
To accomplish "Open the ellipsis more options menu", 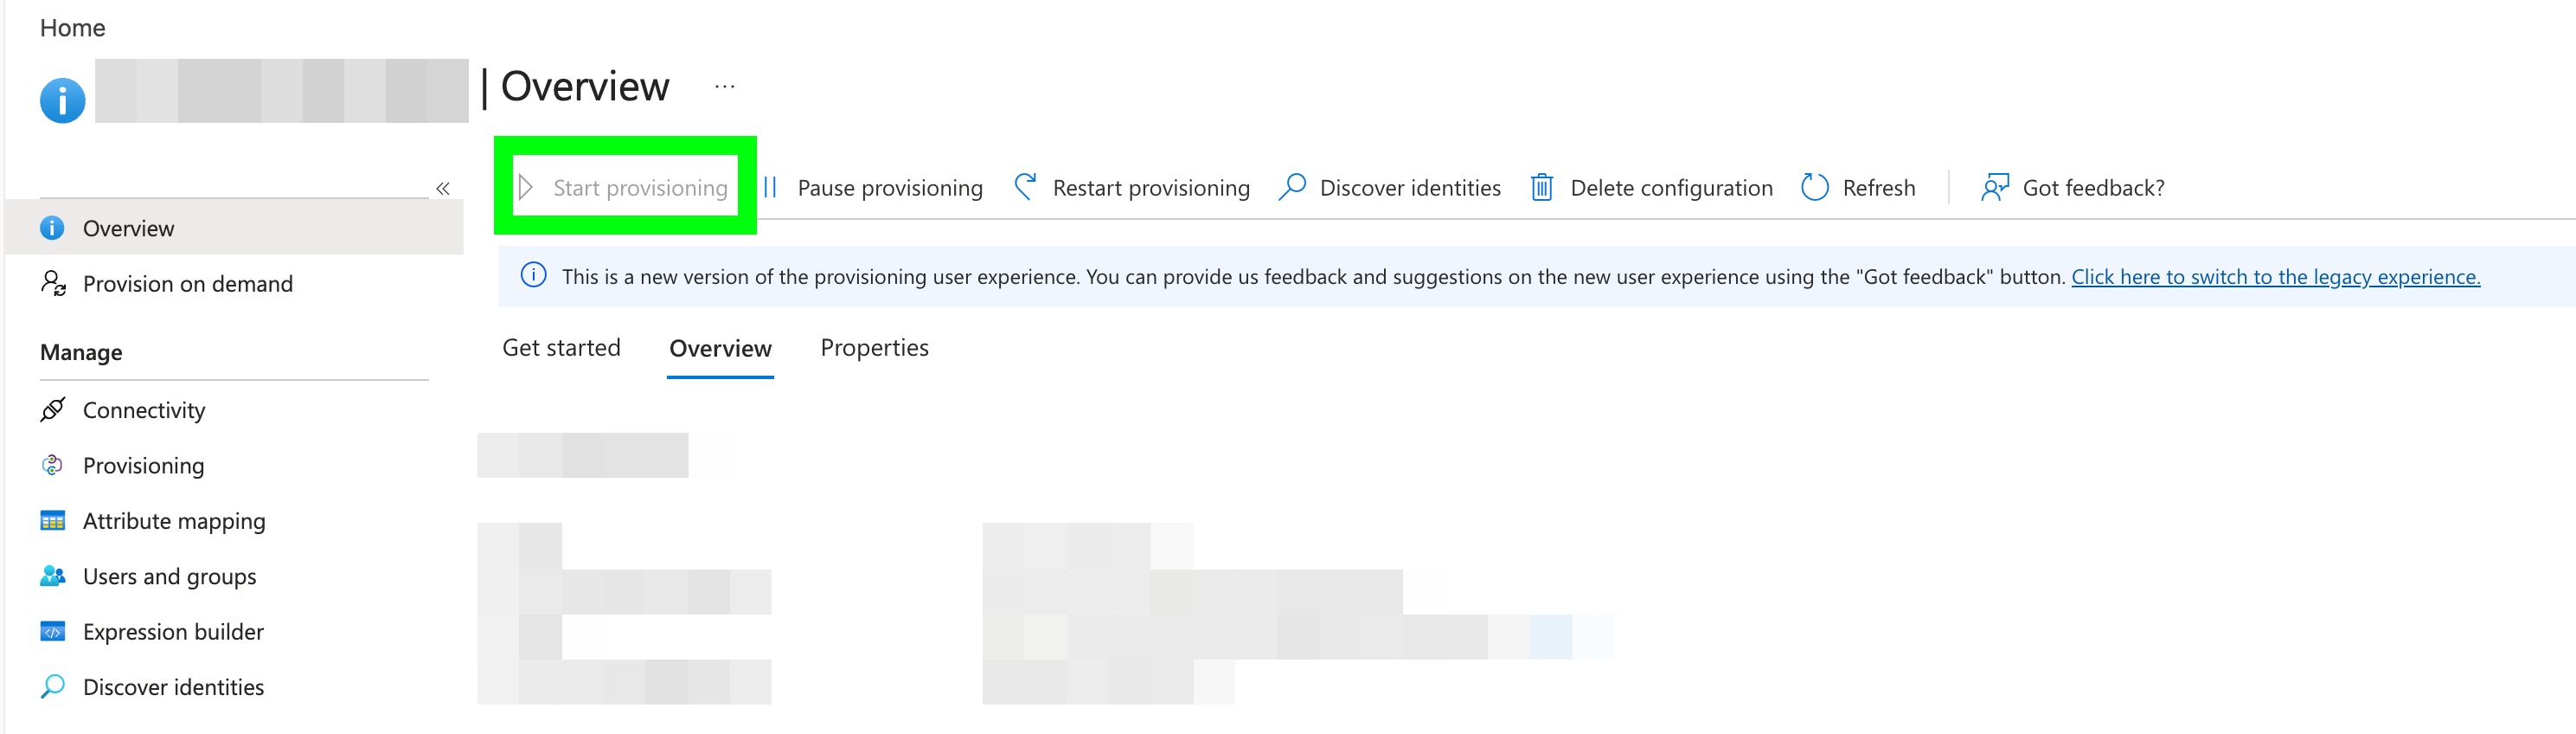I will pyautogui.click(x=725, y=87).
